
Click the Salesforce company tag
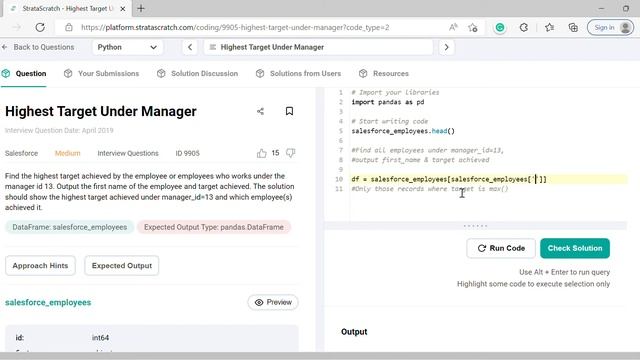[x=21, y=153]
